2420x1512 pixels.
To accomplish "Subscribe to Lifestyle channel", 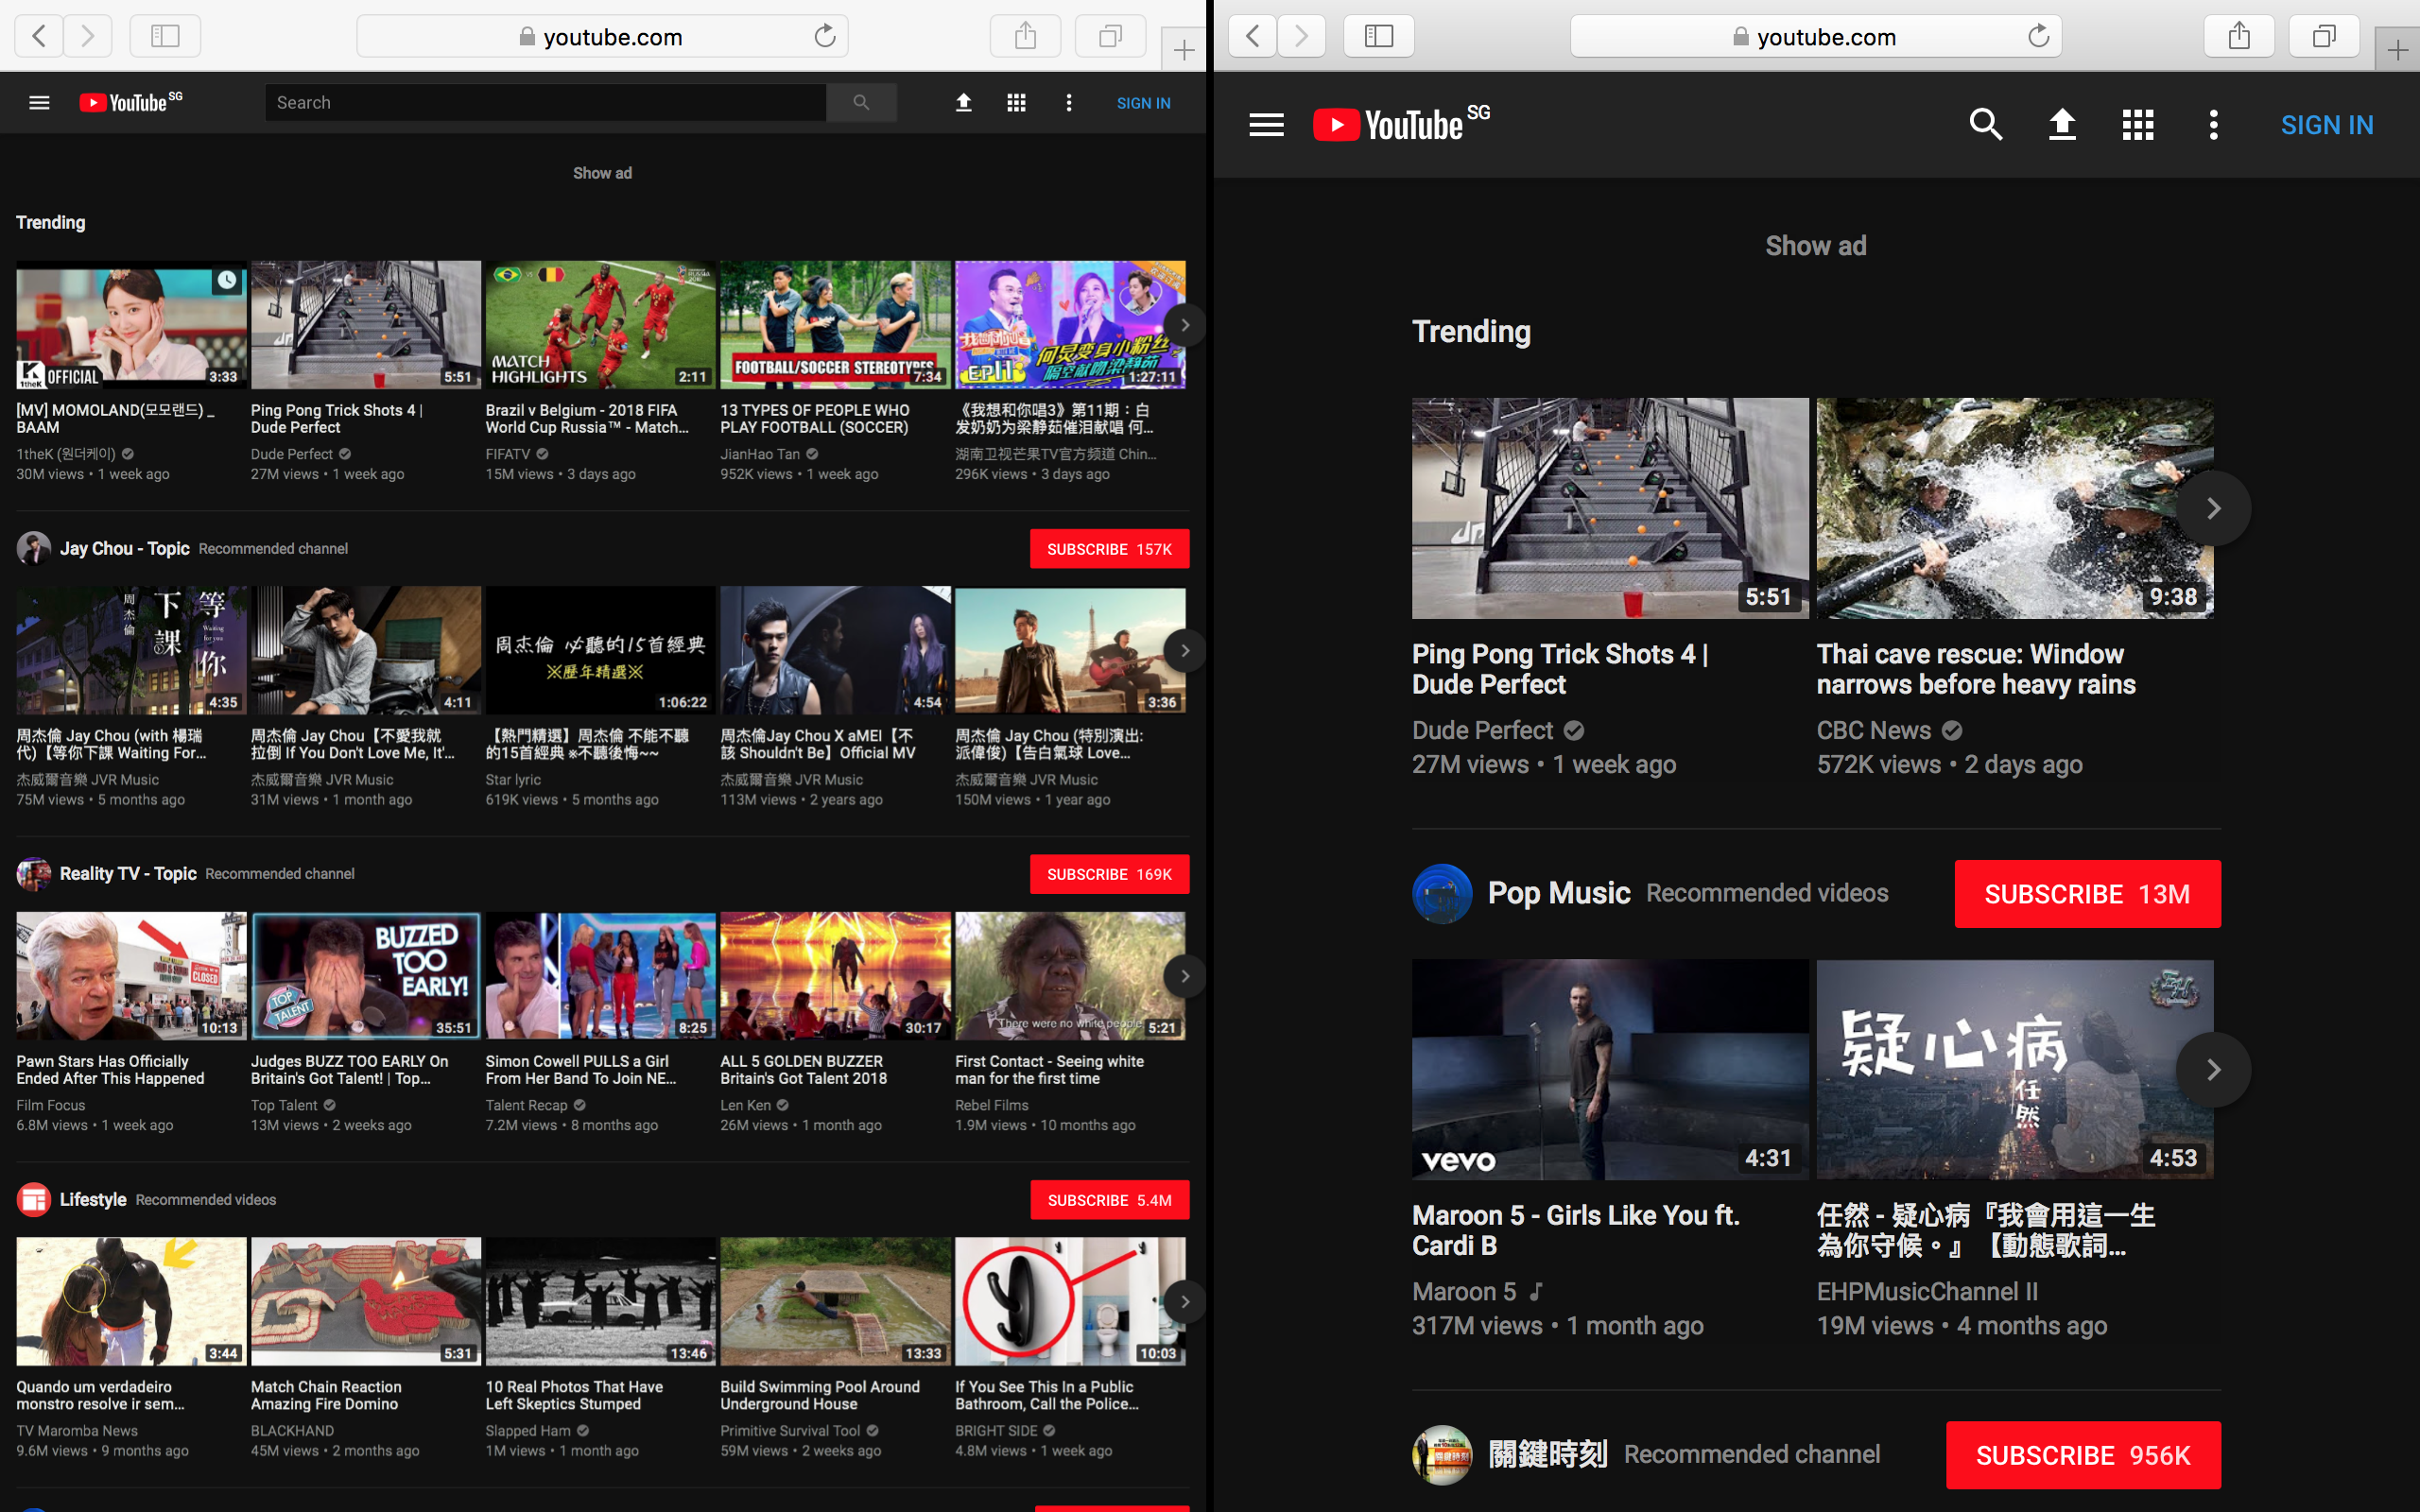I will pos(1109,1200).
